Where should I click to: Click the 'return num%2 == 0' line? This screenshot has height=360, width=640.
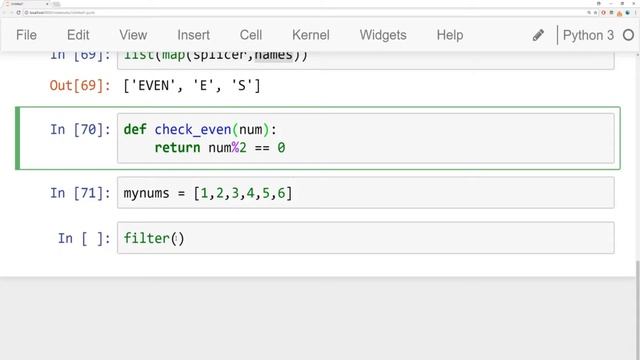(220, 147)
